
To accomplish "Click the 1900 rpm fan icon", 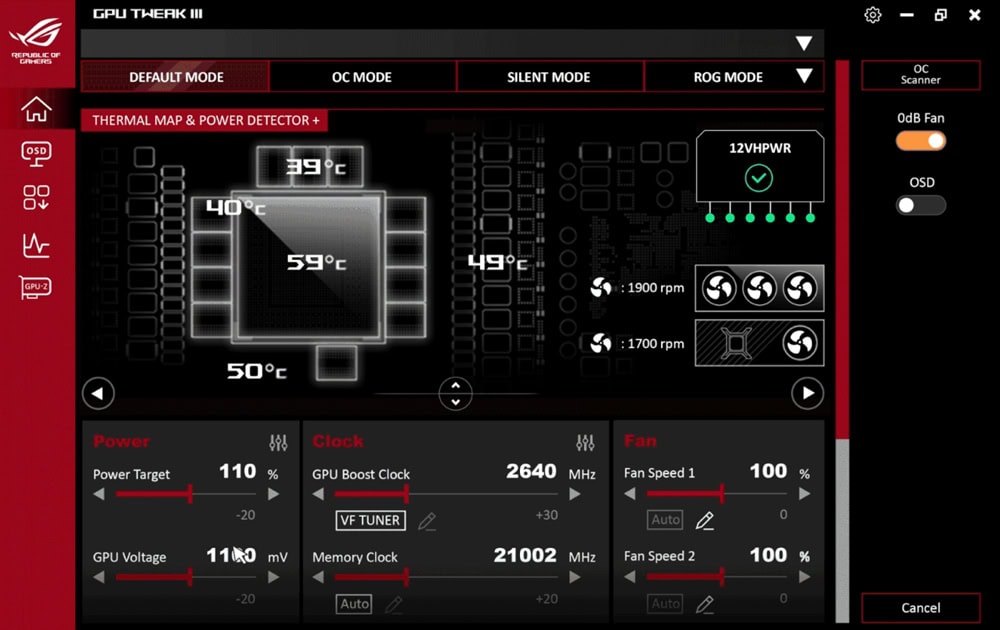I will click(600, 288).
